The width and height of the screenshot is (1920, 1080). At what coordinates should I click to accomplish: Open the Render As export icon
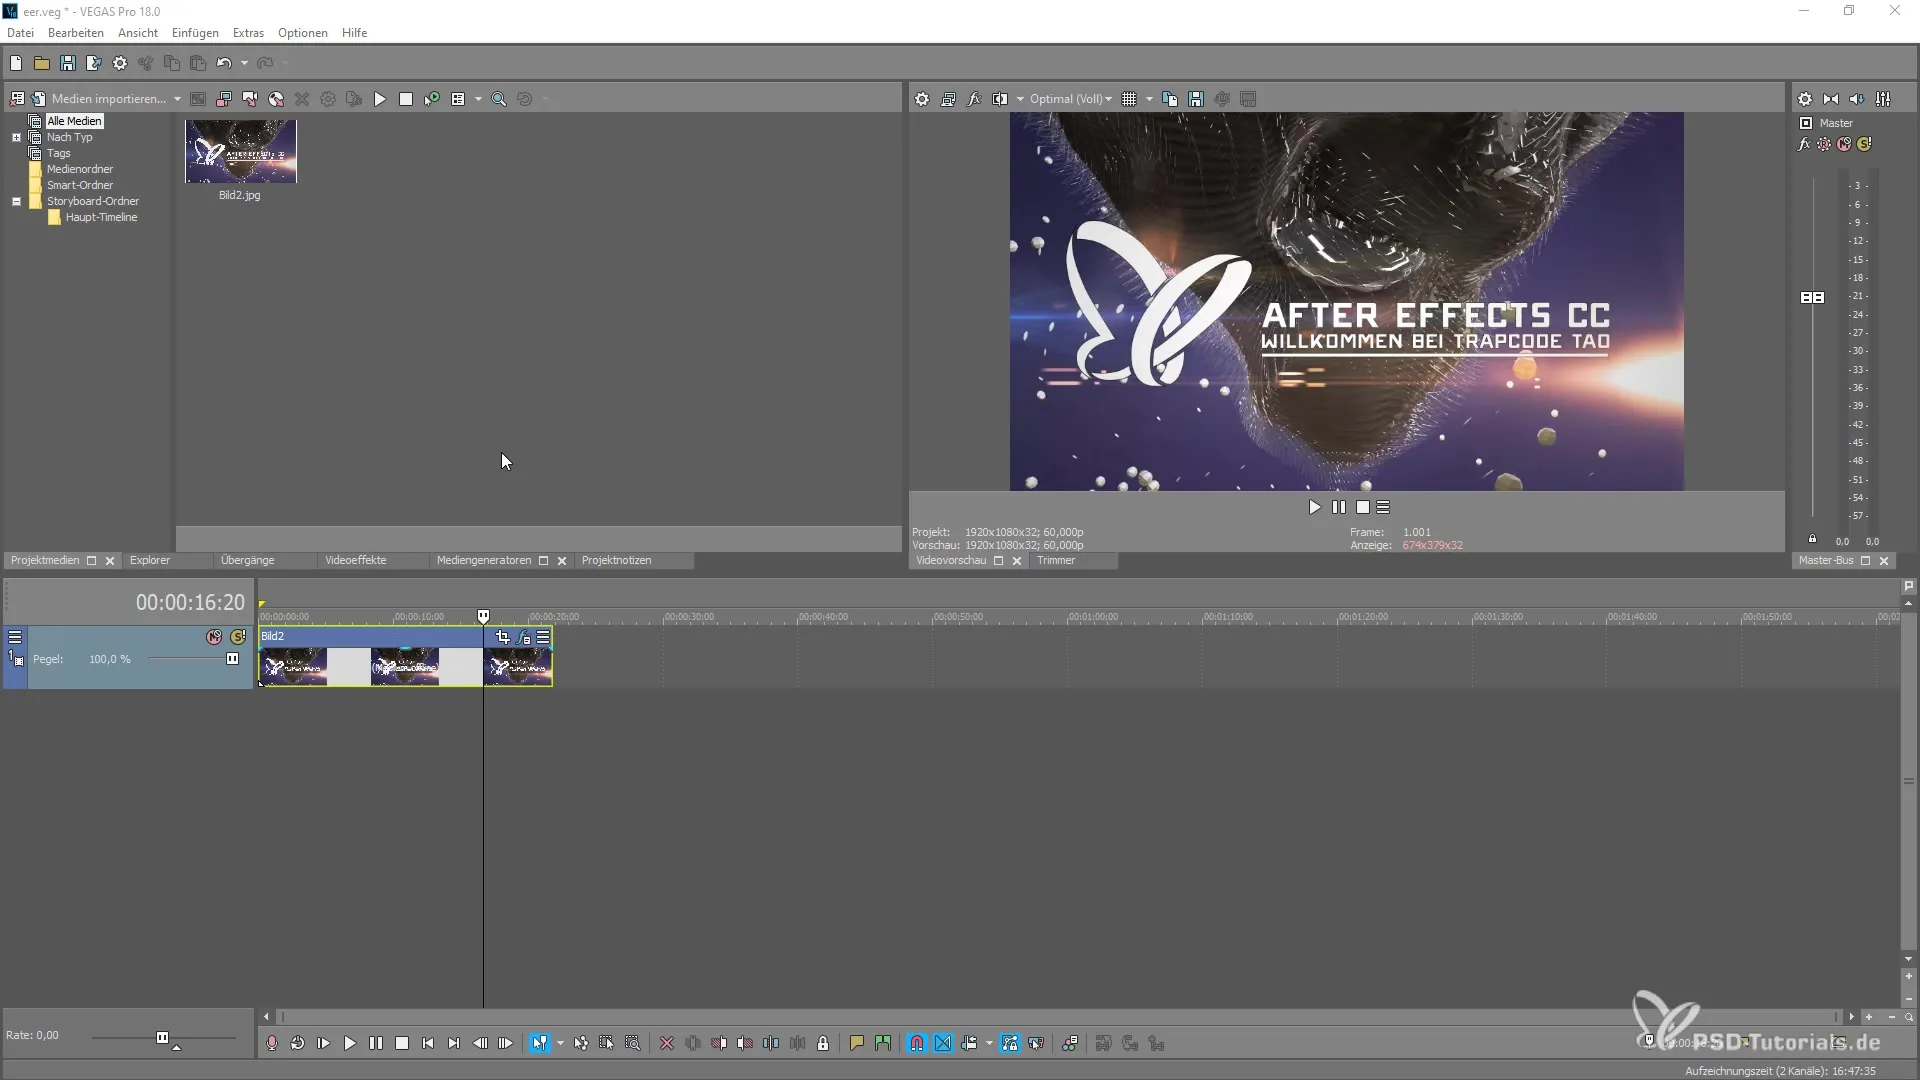(94, 63)
